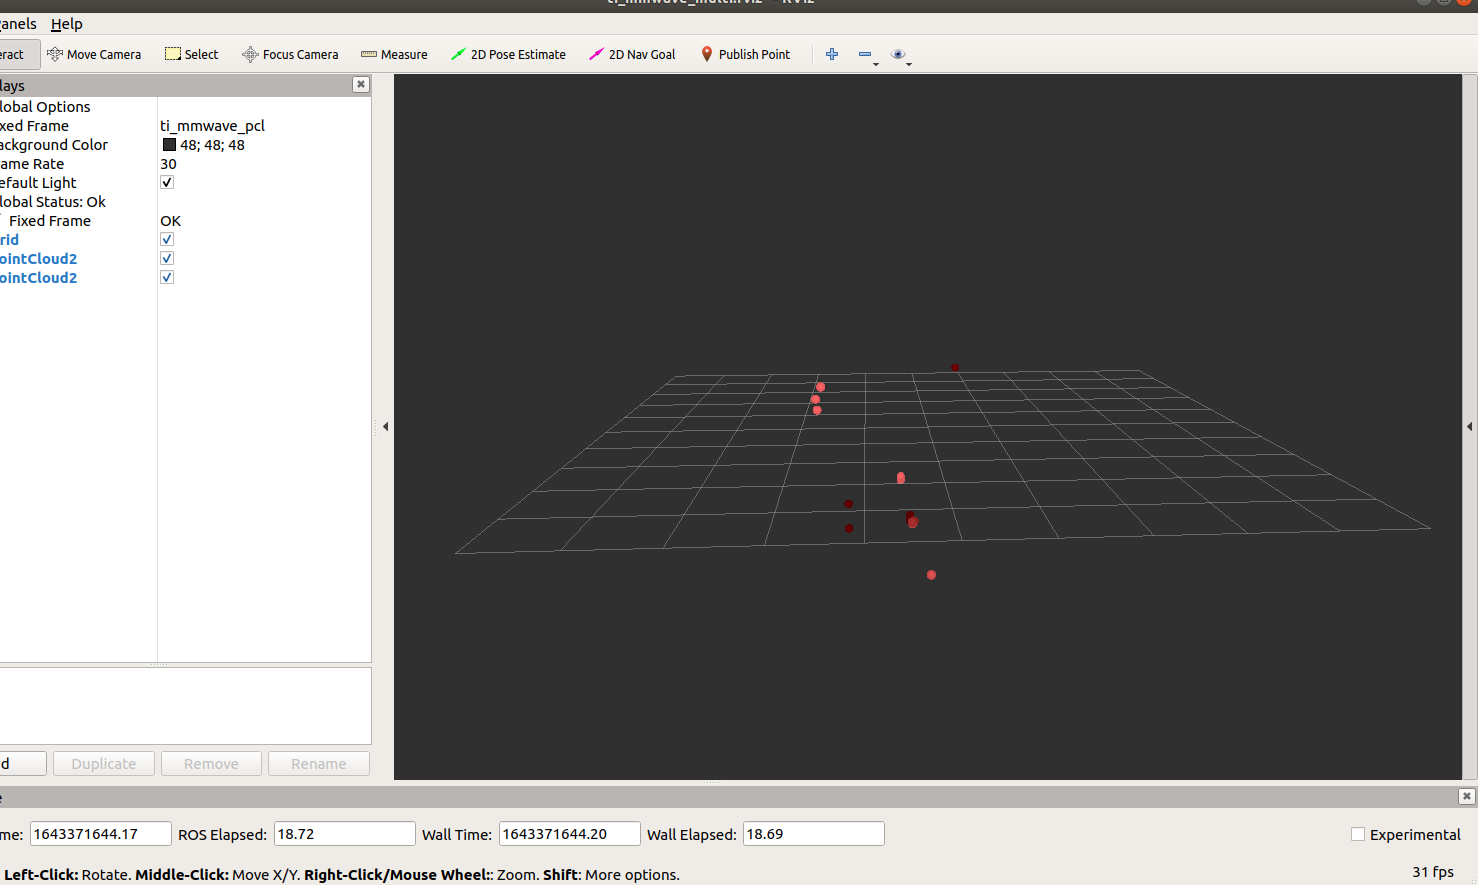This screenshot has height=885, width=1478.
Task: Select the Global Options row
Action: (185, 107)
